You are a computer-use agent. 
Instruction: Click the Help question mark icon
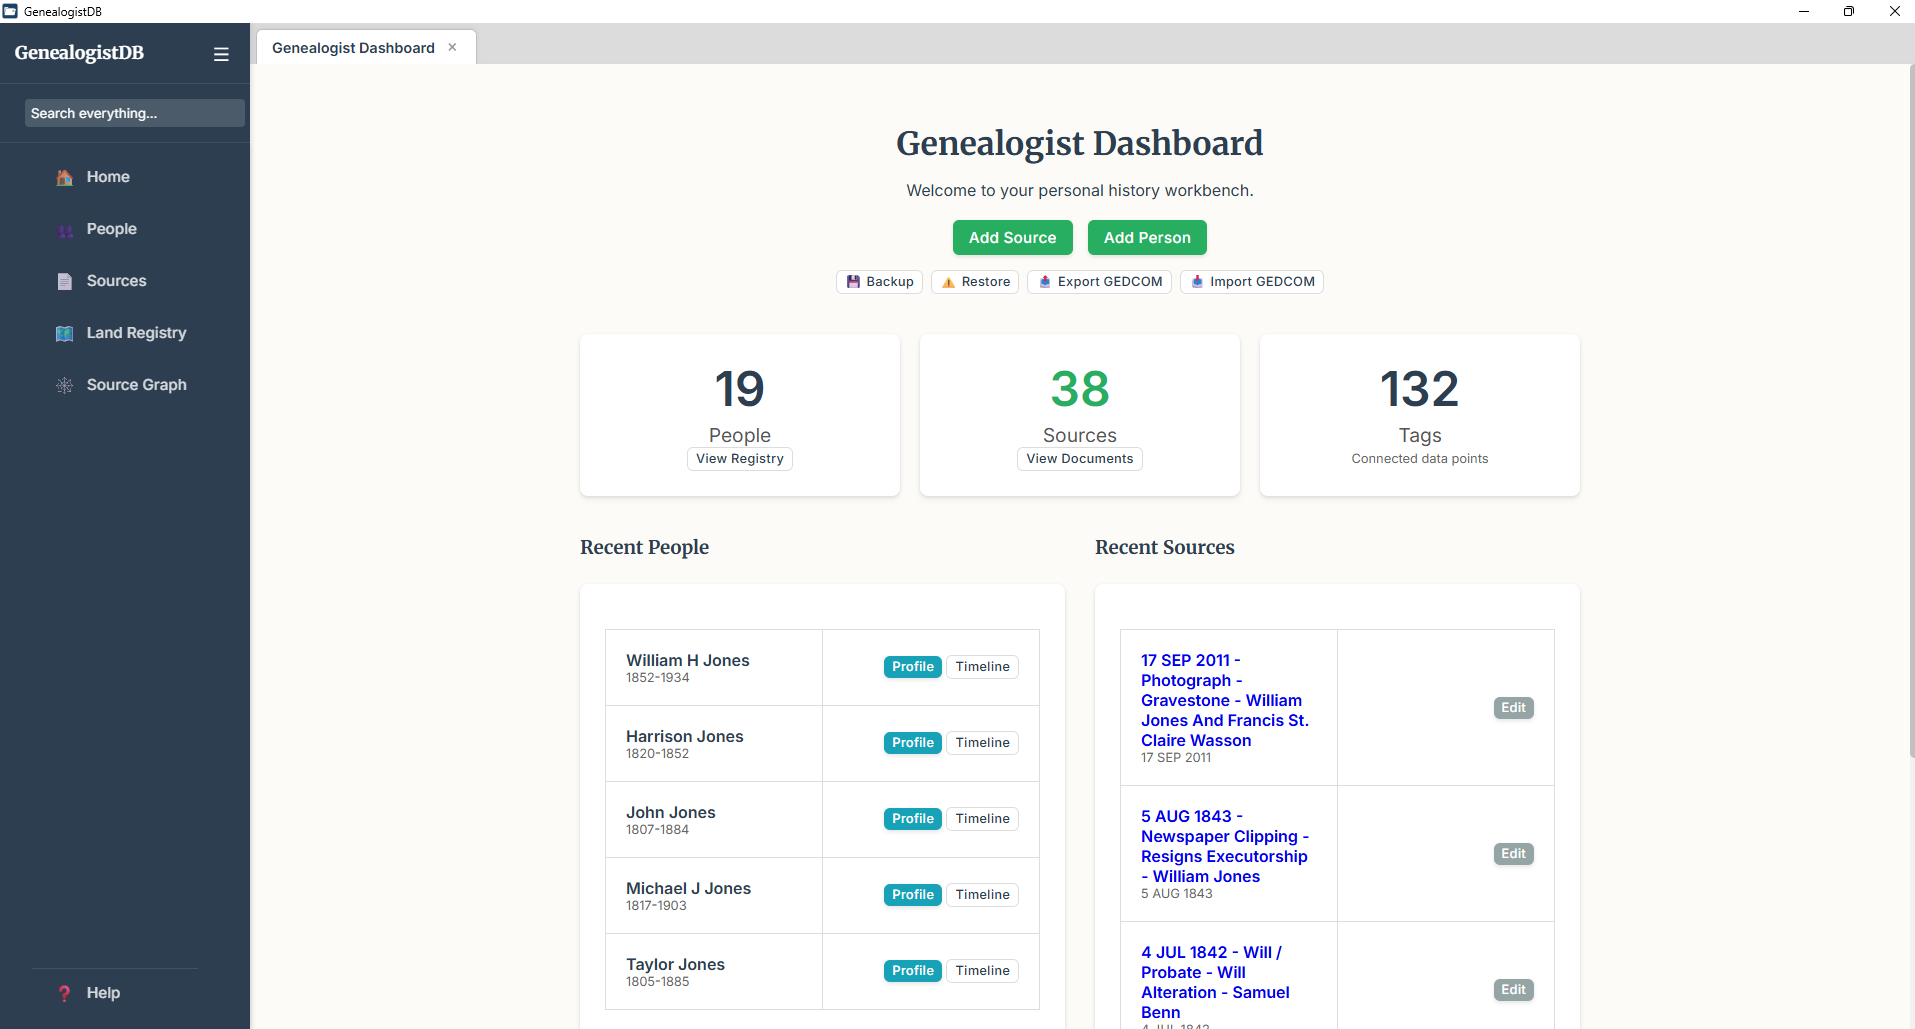point(64,992)
